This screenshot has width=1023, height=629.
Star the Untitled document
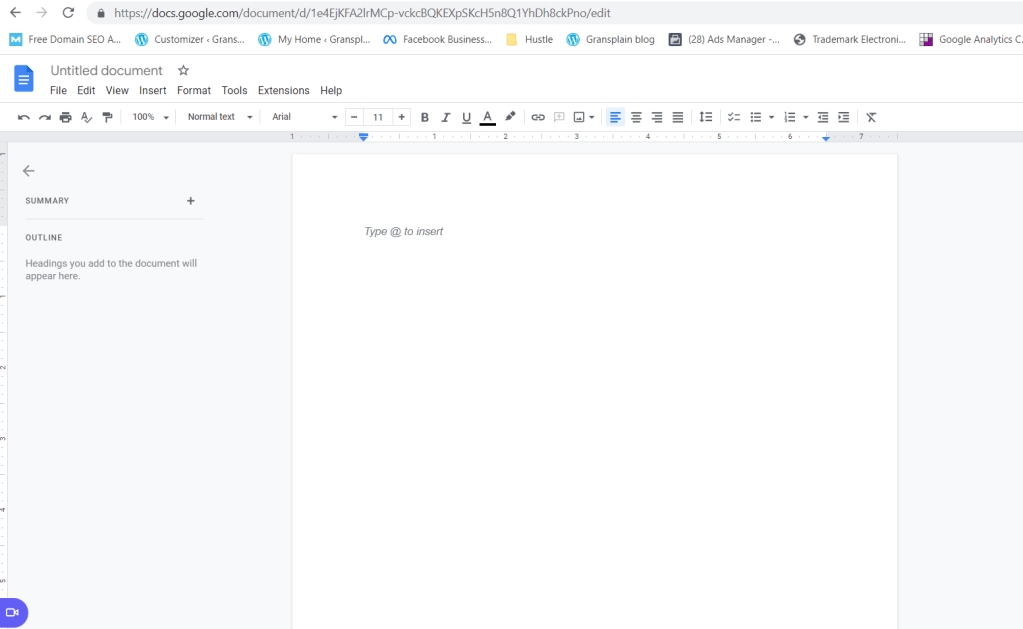pos(183,71)
